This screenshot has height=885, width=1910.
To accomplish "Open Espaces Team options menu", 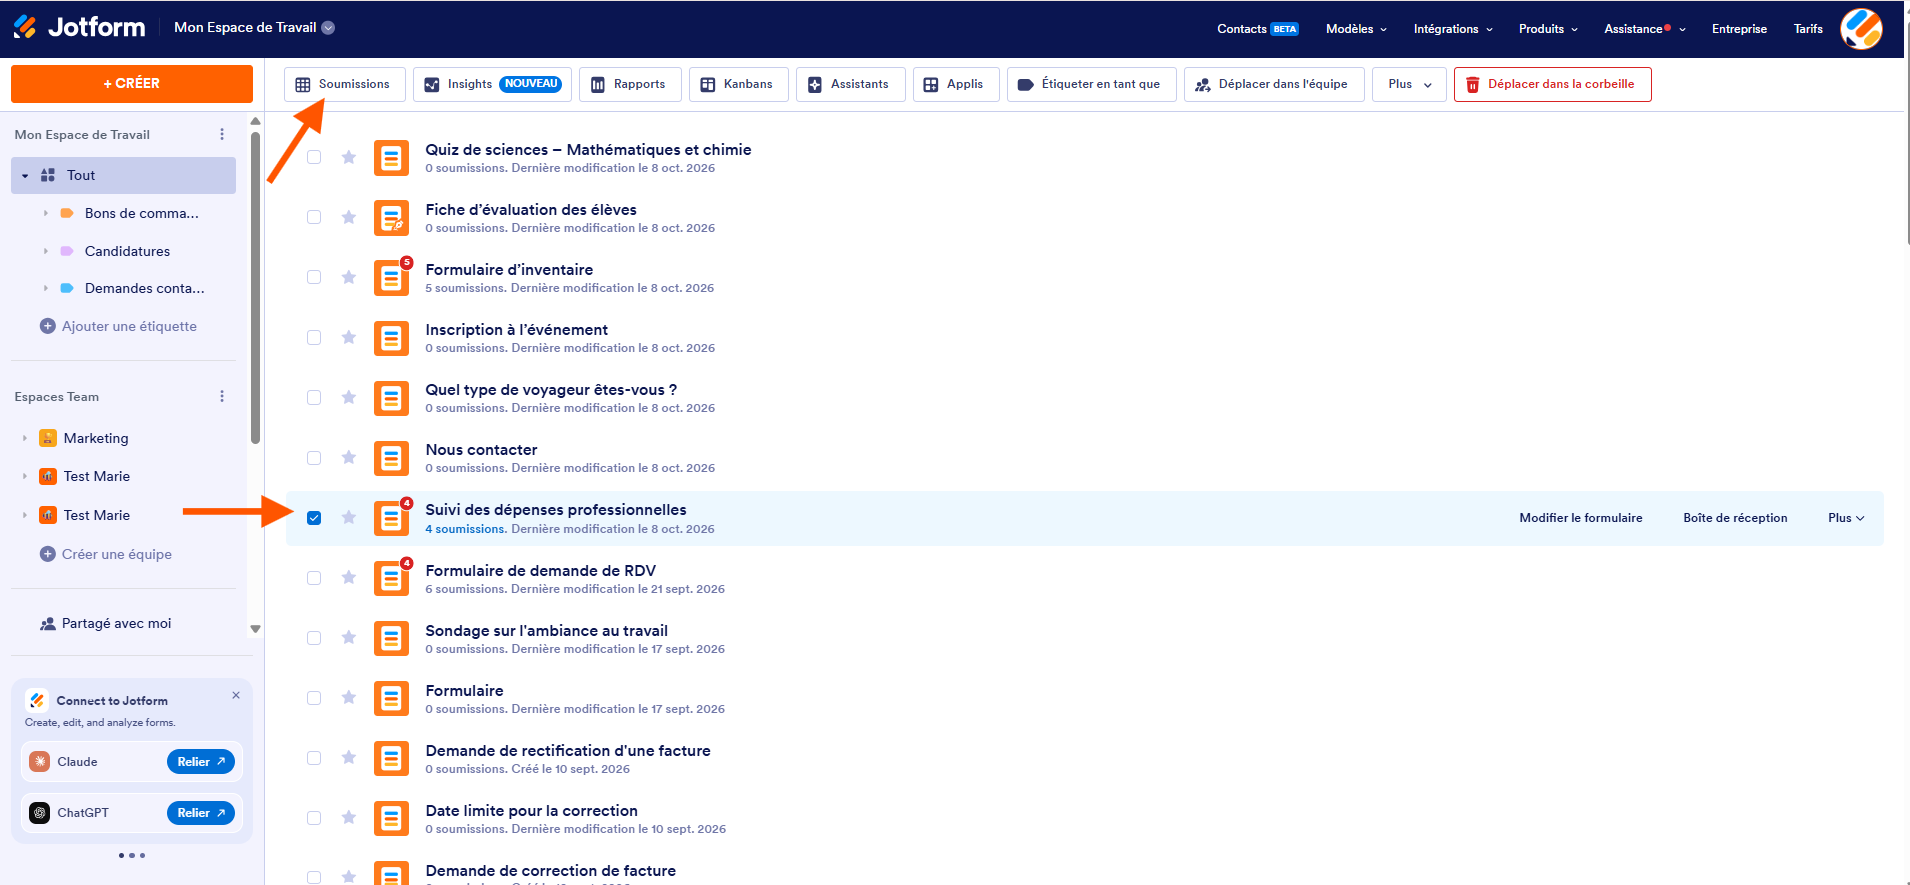I will tap(222, 396).
